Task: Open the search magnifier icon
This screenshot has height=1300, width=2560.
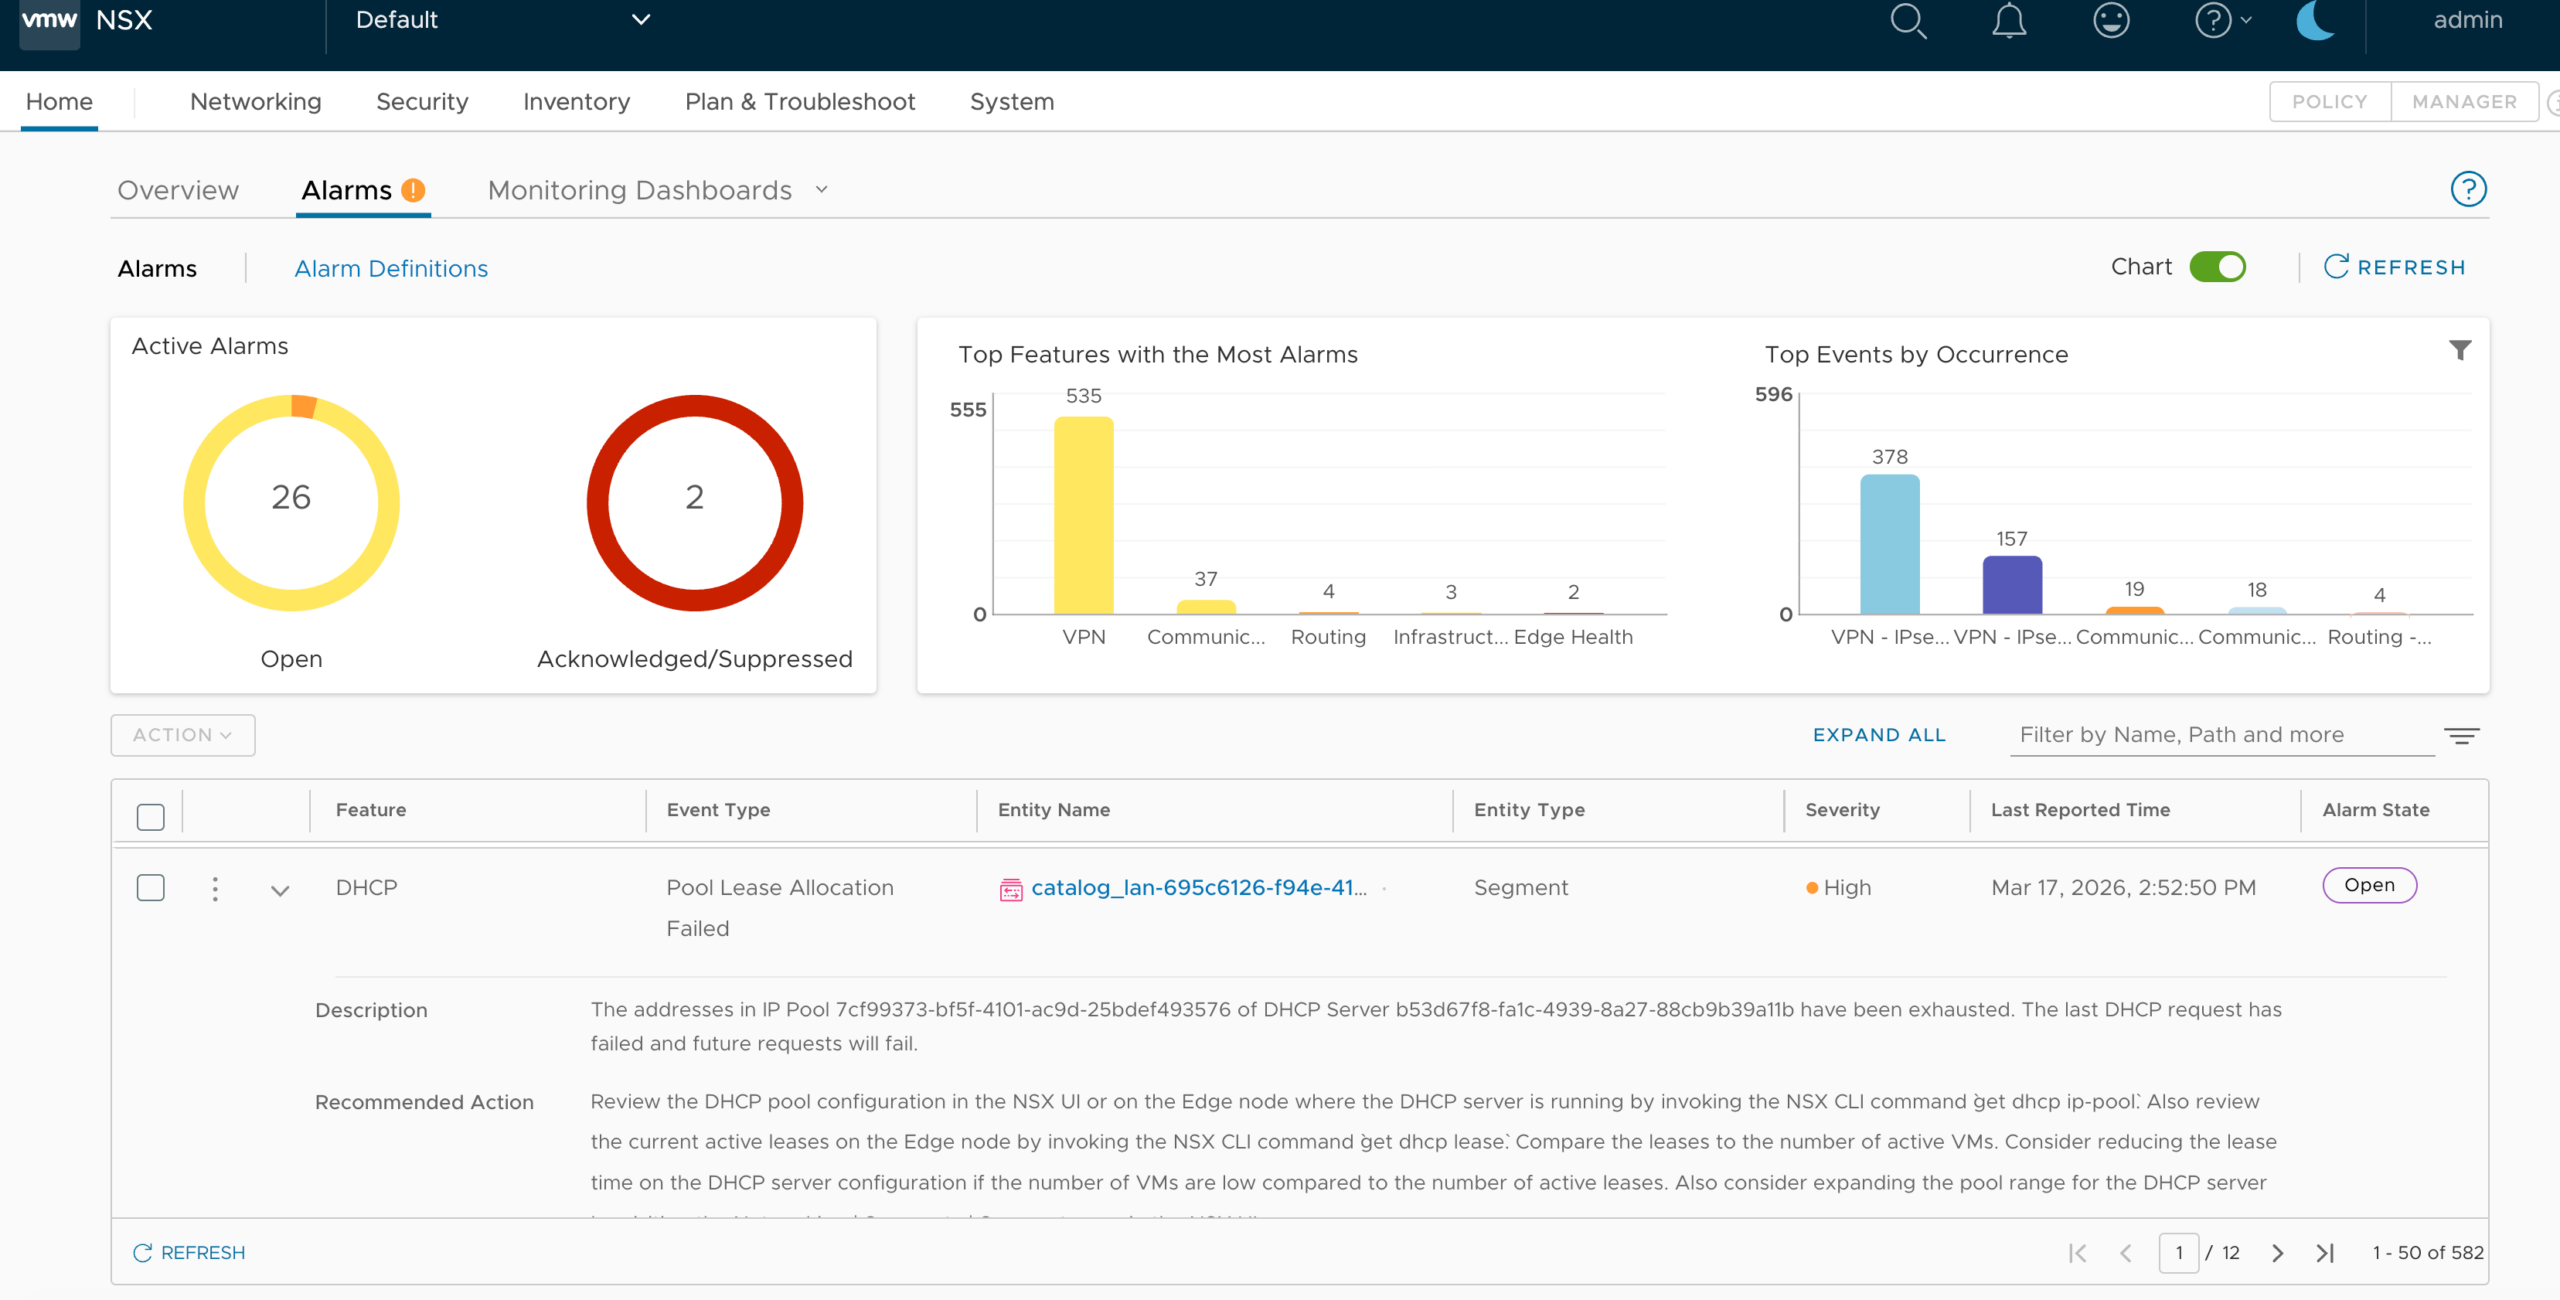Action: coord(1908,21)
